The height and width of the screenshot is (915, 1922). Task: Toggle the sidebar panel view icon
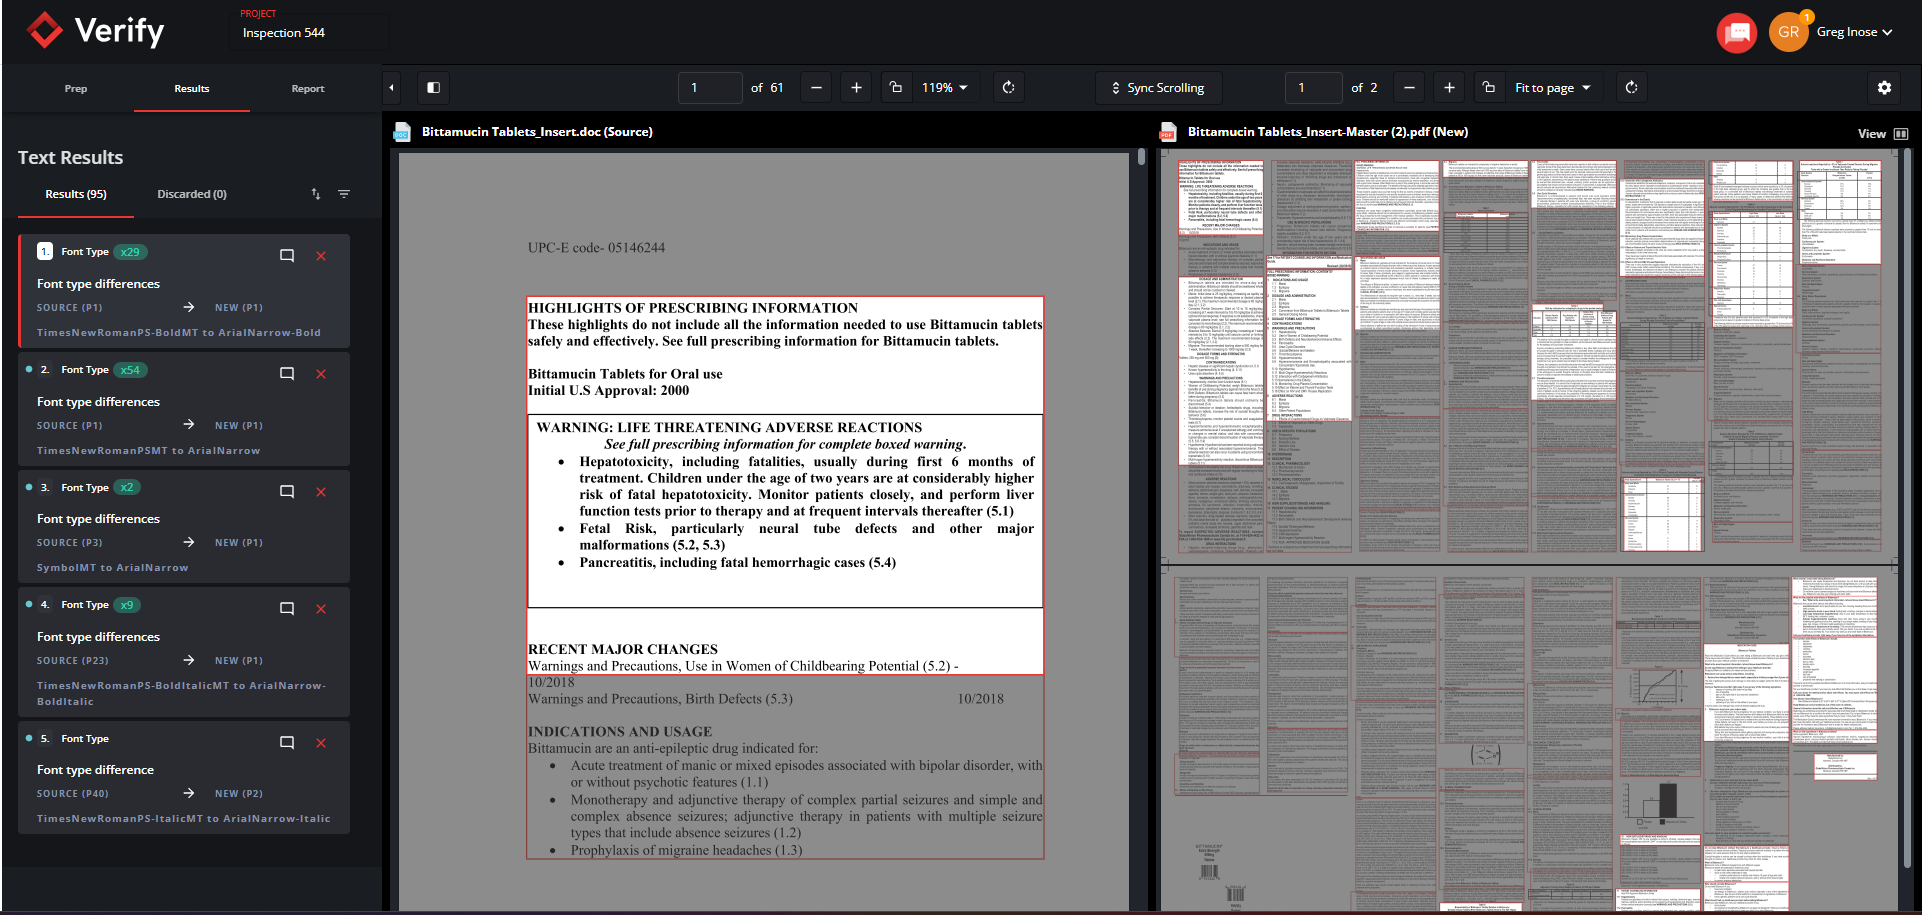pyautogui.click(x=433, y=88)
